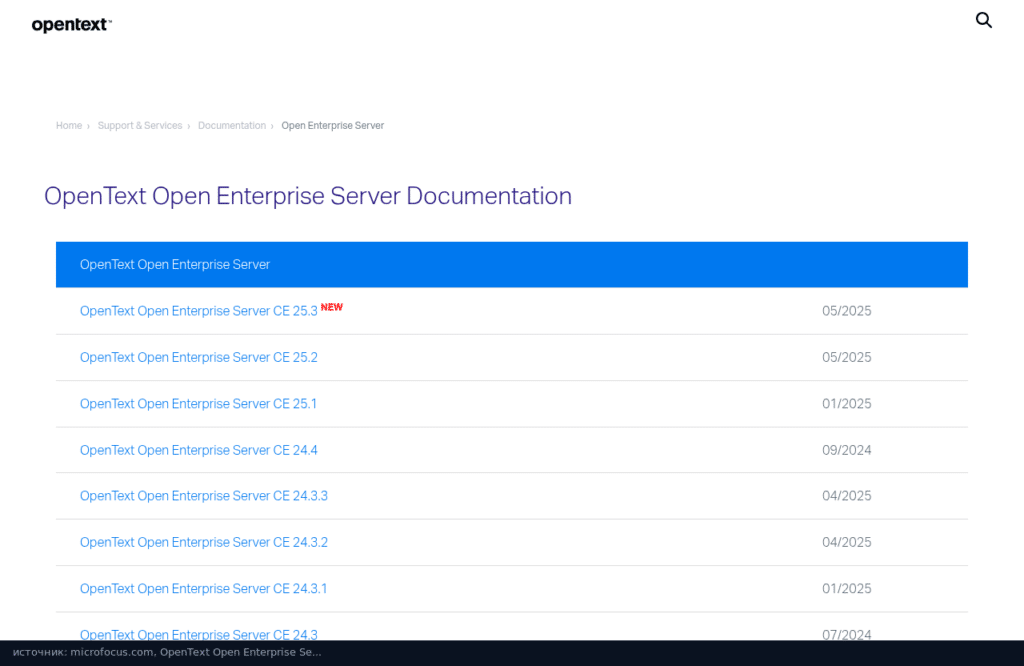Open Support & Services breadcrumb
The width and height of the screenshot is (1024, 666).
point(140,125)
